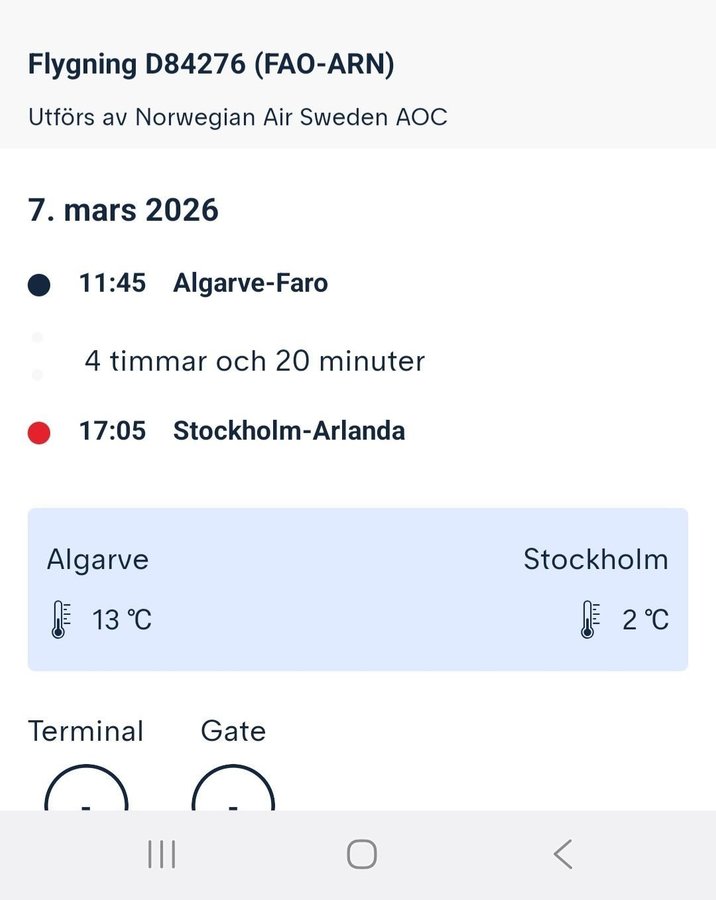This screenshot has height=900, width=716.
Task: Select the flight title D84276 (FAO-ARN)
Action: 211,65
